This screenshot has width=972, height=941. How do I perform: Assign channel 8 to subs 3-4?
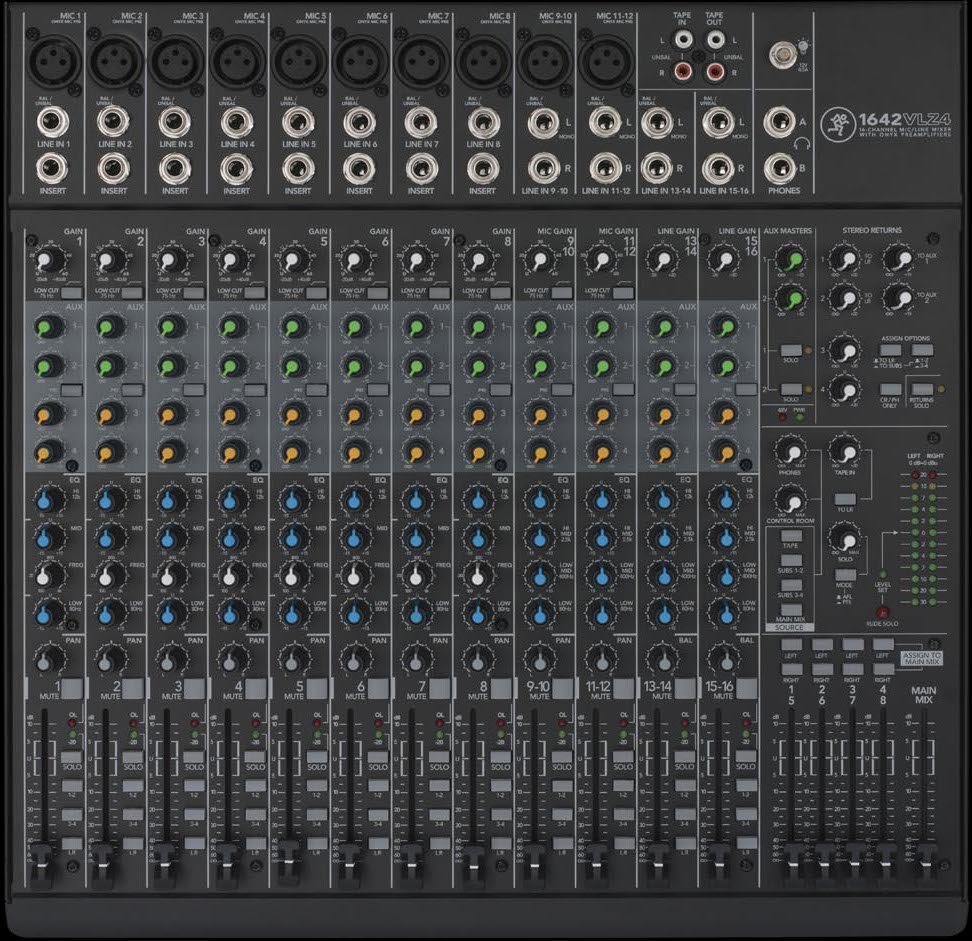(501, 815)
